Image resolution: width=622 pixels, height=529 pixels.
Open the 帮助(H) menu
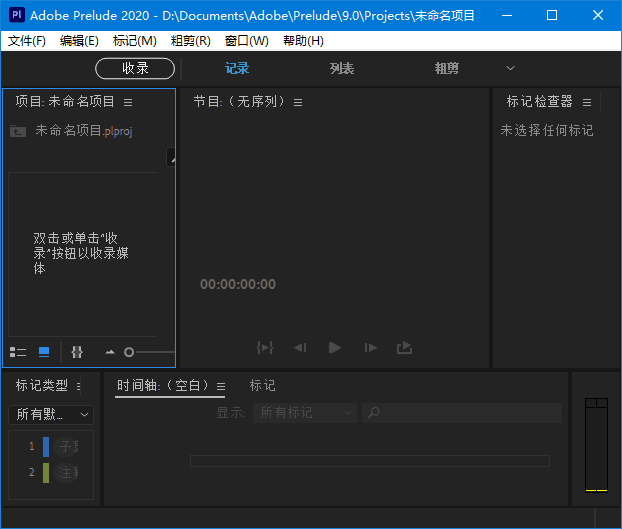(303, 41)
